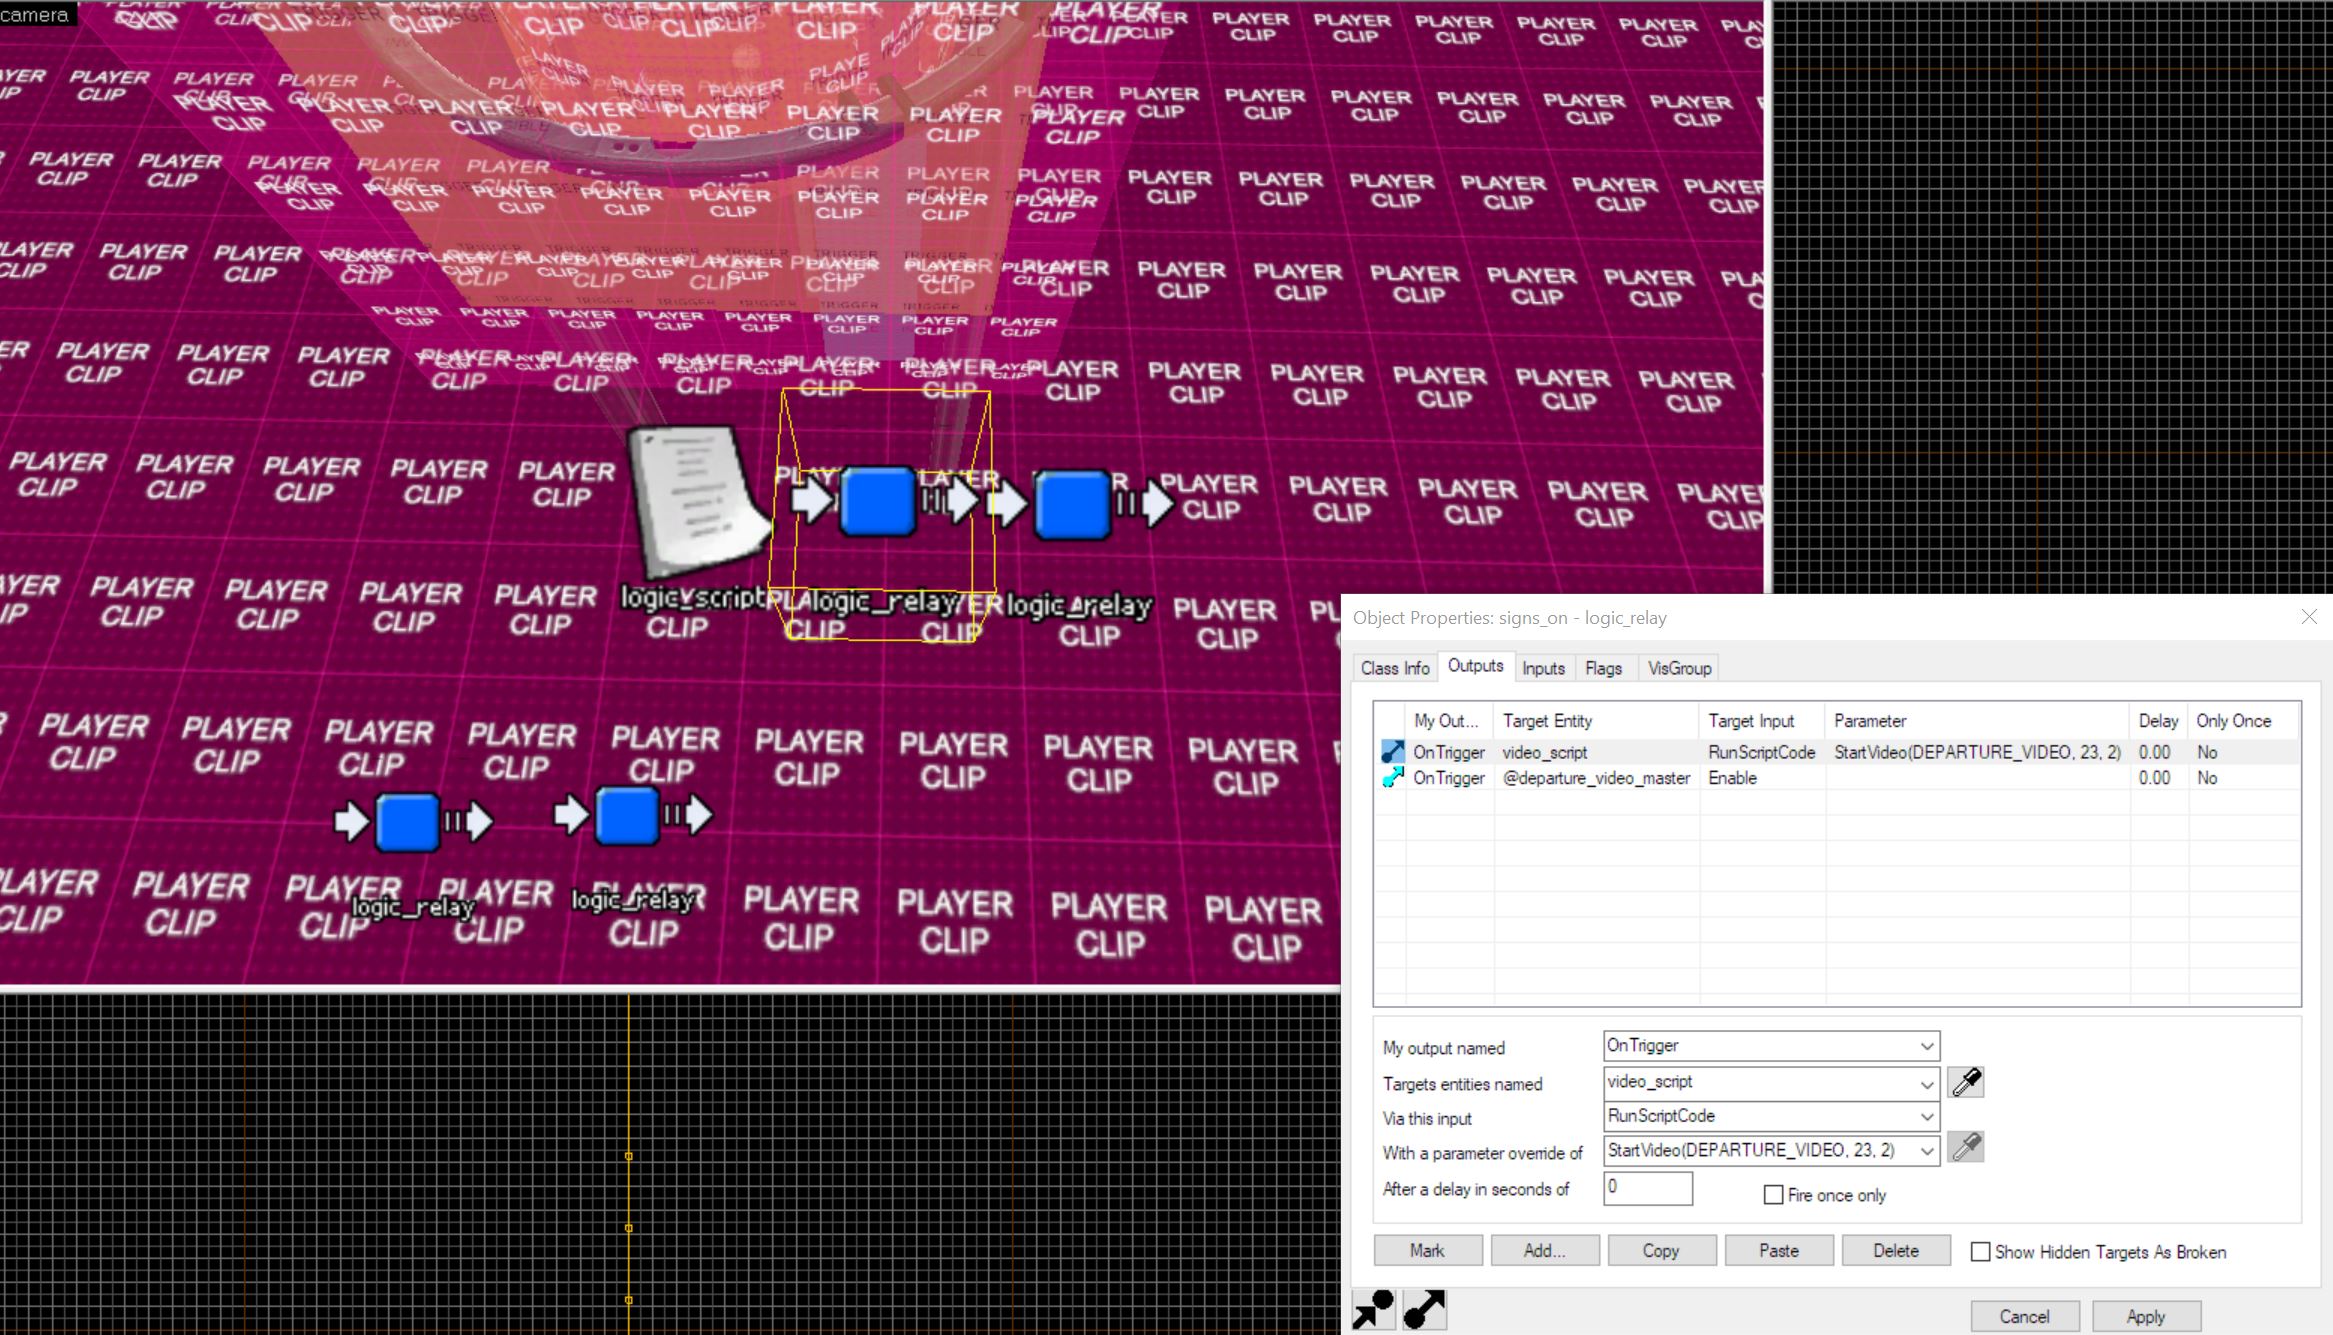This screenshot has height=1335, width=2333.
Task: Click the eyedropper beside parameter override field
Action: [x=1966, y=1147]
